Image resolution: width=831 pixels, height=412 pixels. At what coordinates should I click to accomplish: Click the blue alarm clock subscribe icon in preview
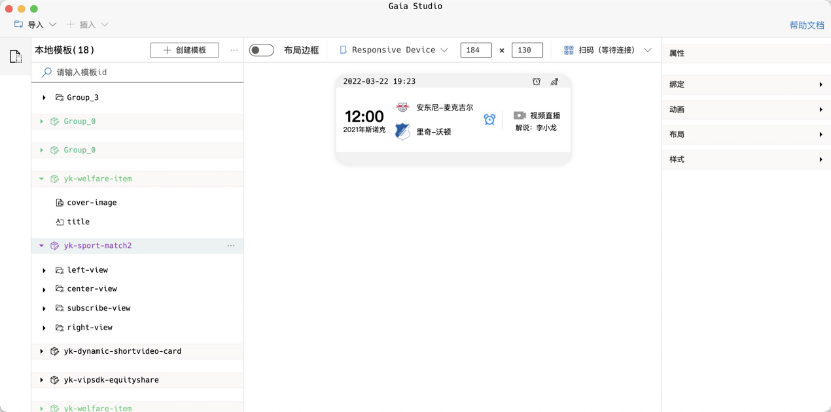coord(489,119)
